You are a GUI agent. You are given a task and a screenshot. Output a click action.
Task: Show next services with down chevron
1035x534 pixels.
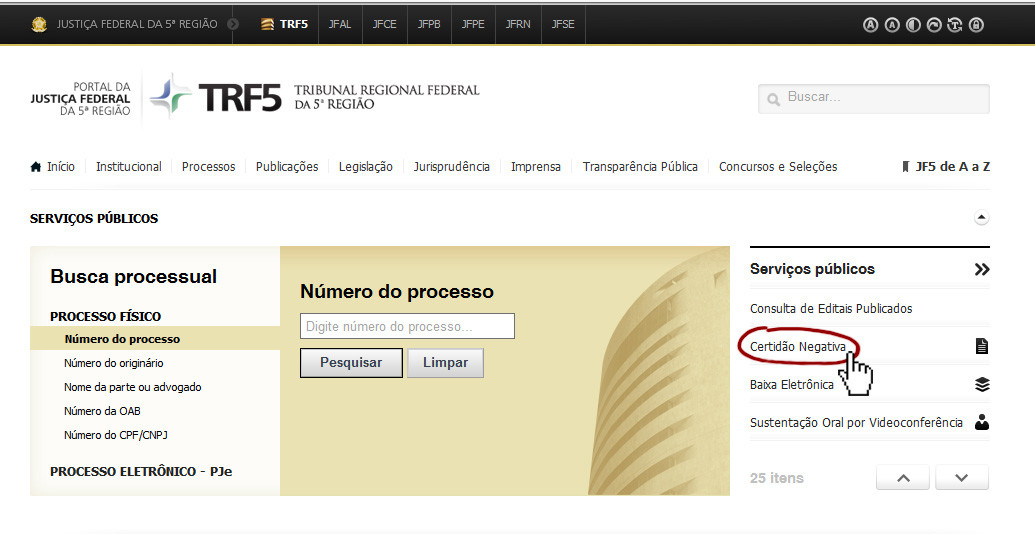[962, 477]
